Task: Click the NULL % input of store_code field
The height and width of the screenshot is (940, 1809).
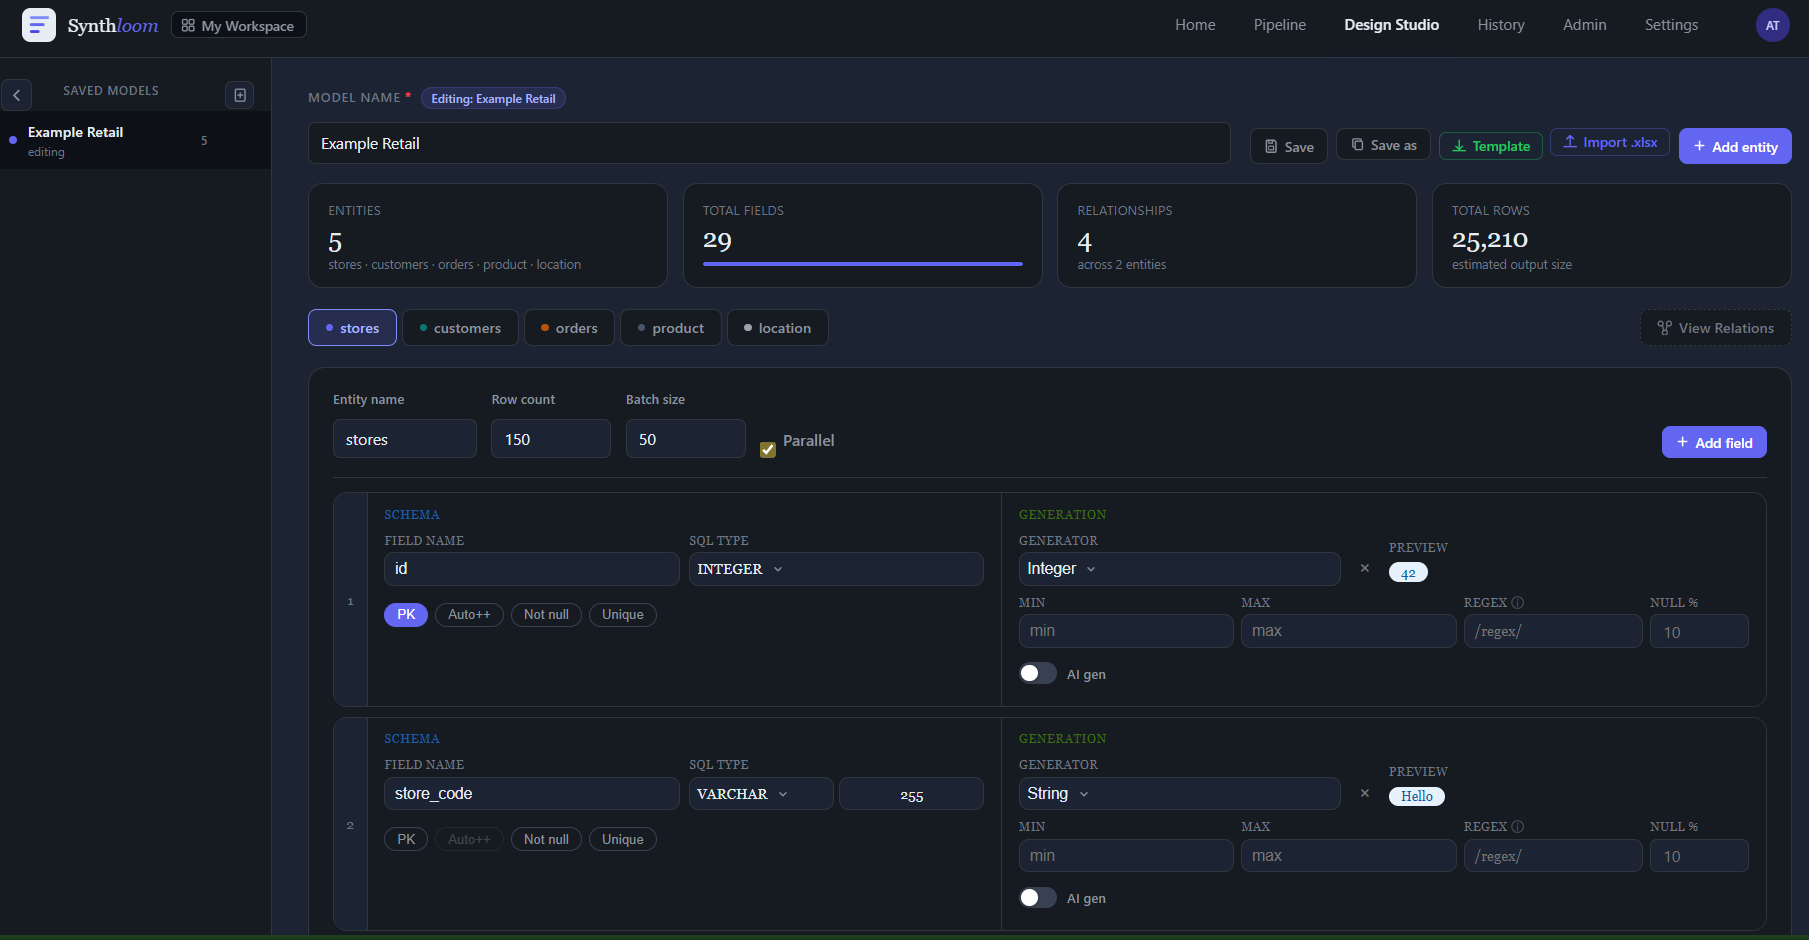Action: click(x=1699, y=856)
